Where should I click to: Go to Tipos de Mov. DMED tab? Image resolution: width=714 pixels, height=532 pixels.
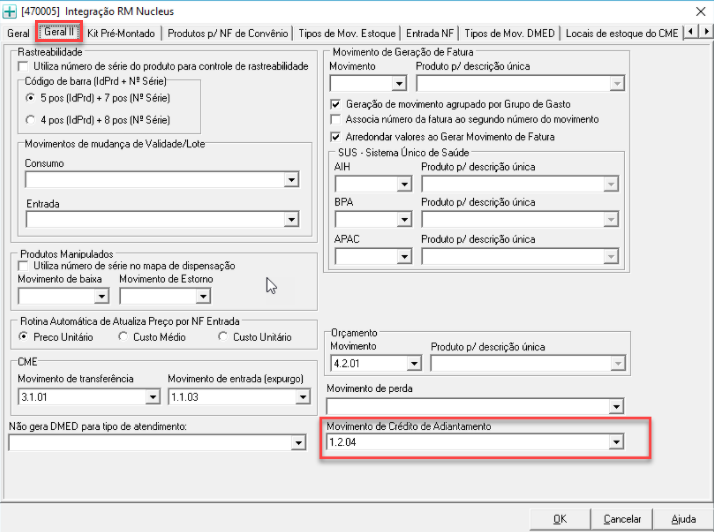510,33
